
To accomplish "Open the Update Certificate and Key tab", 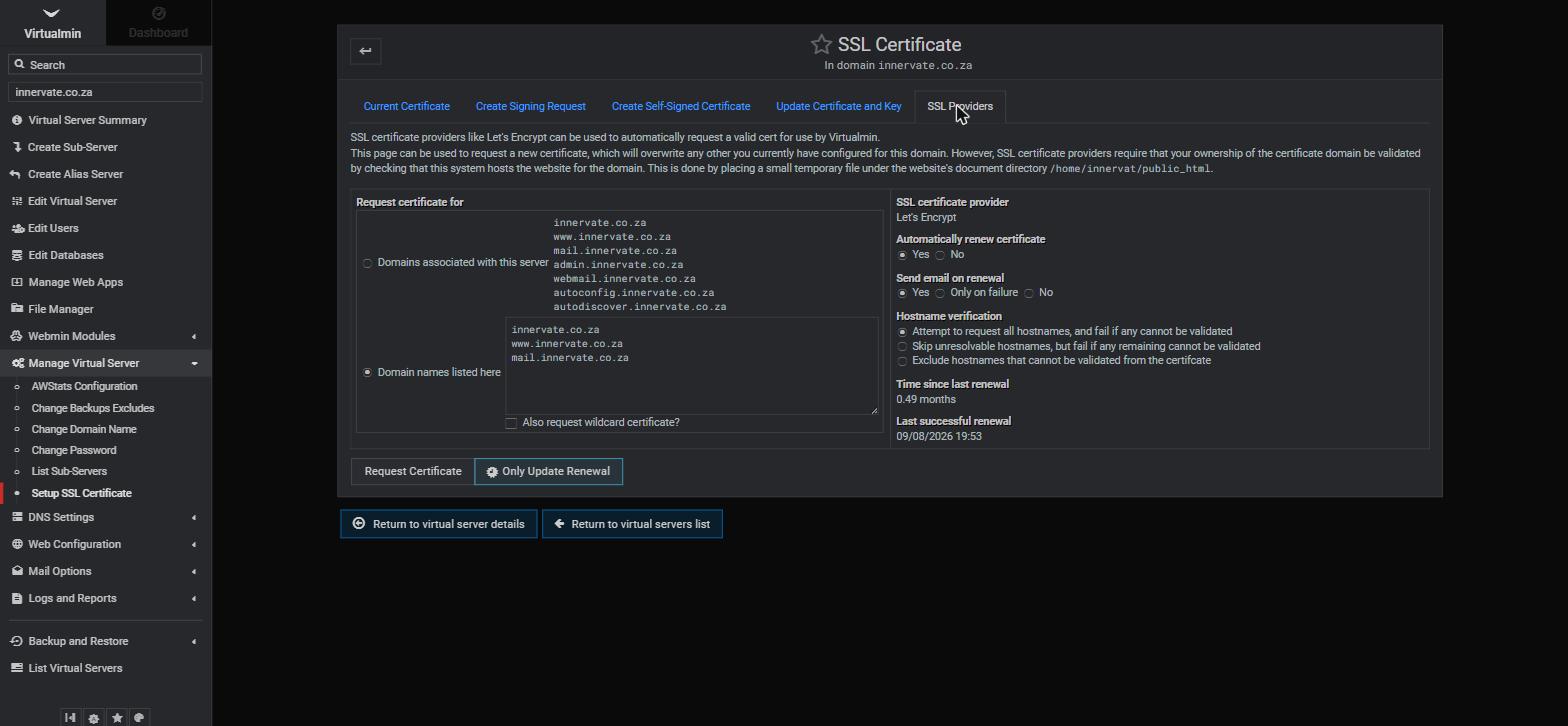I will point(838,106).
